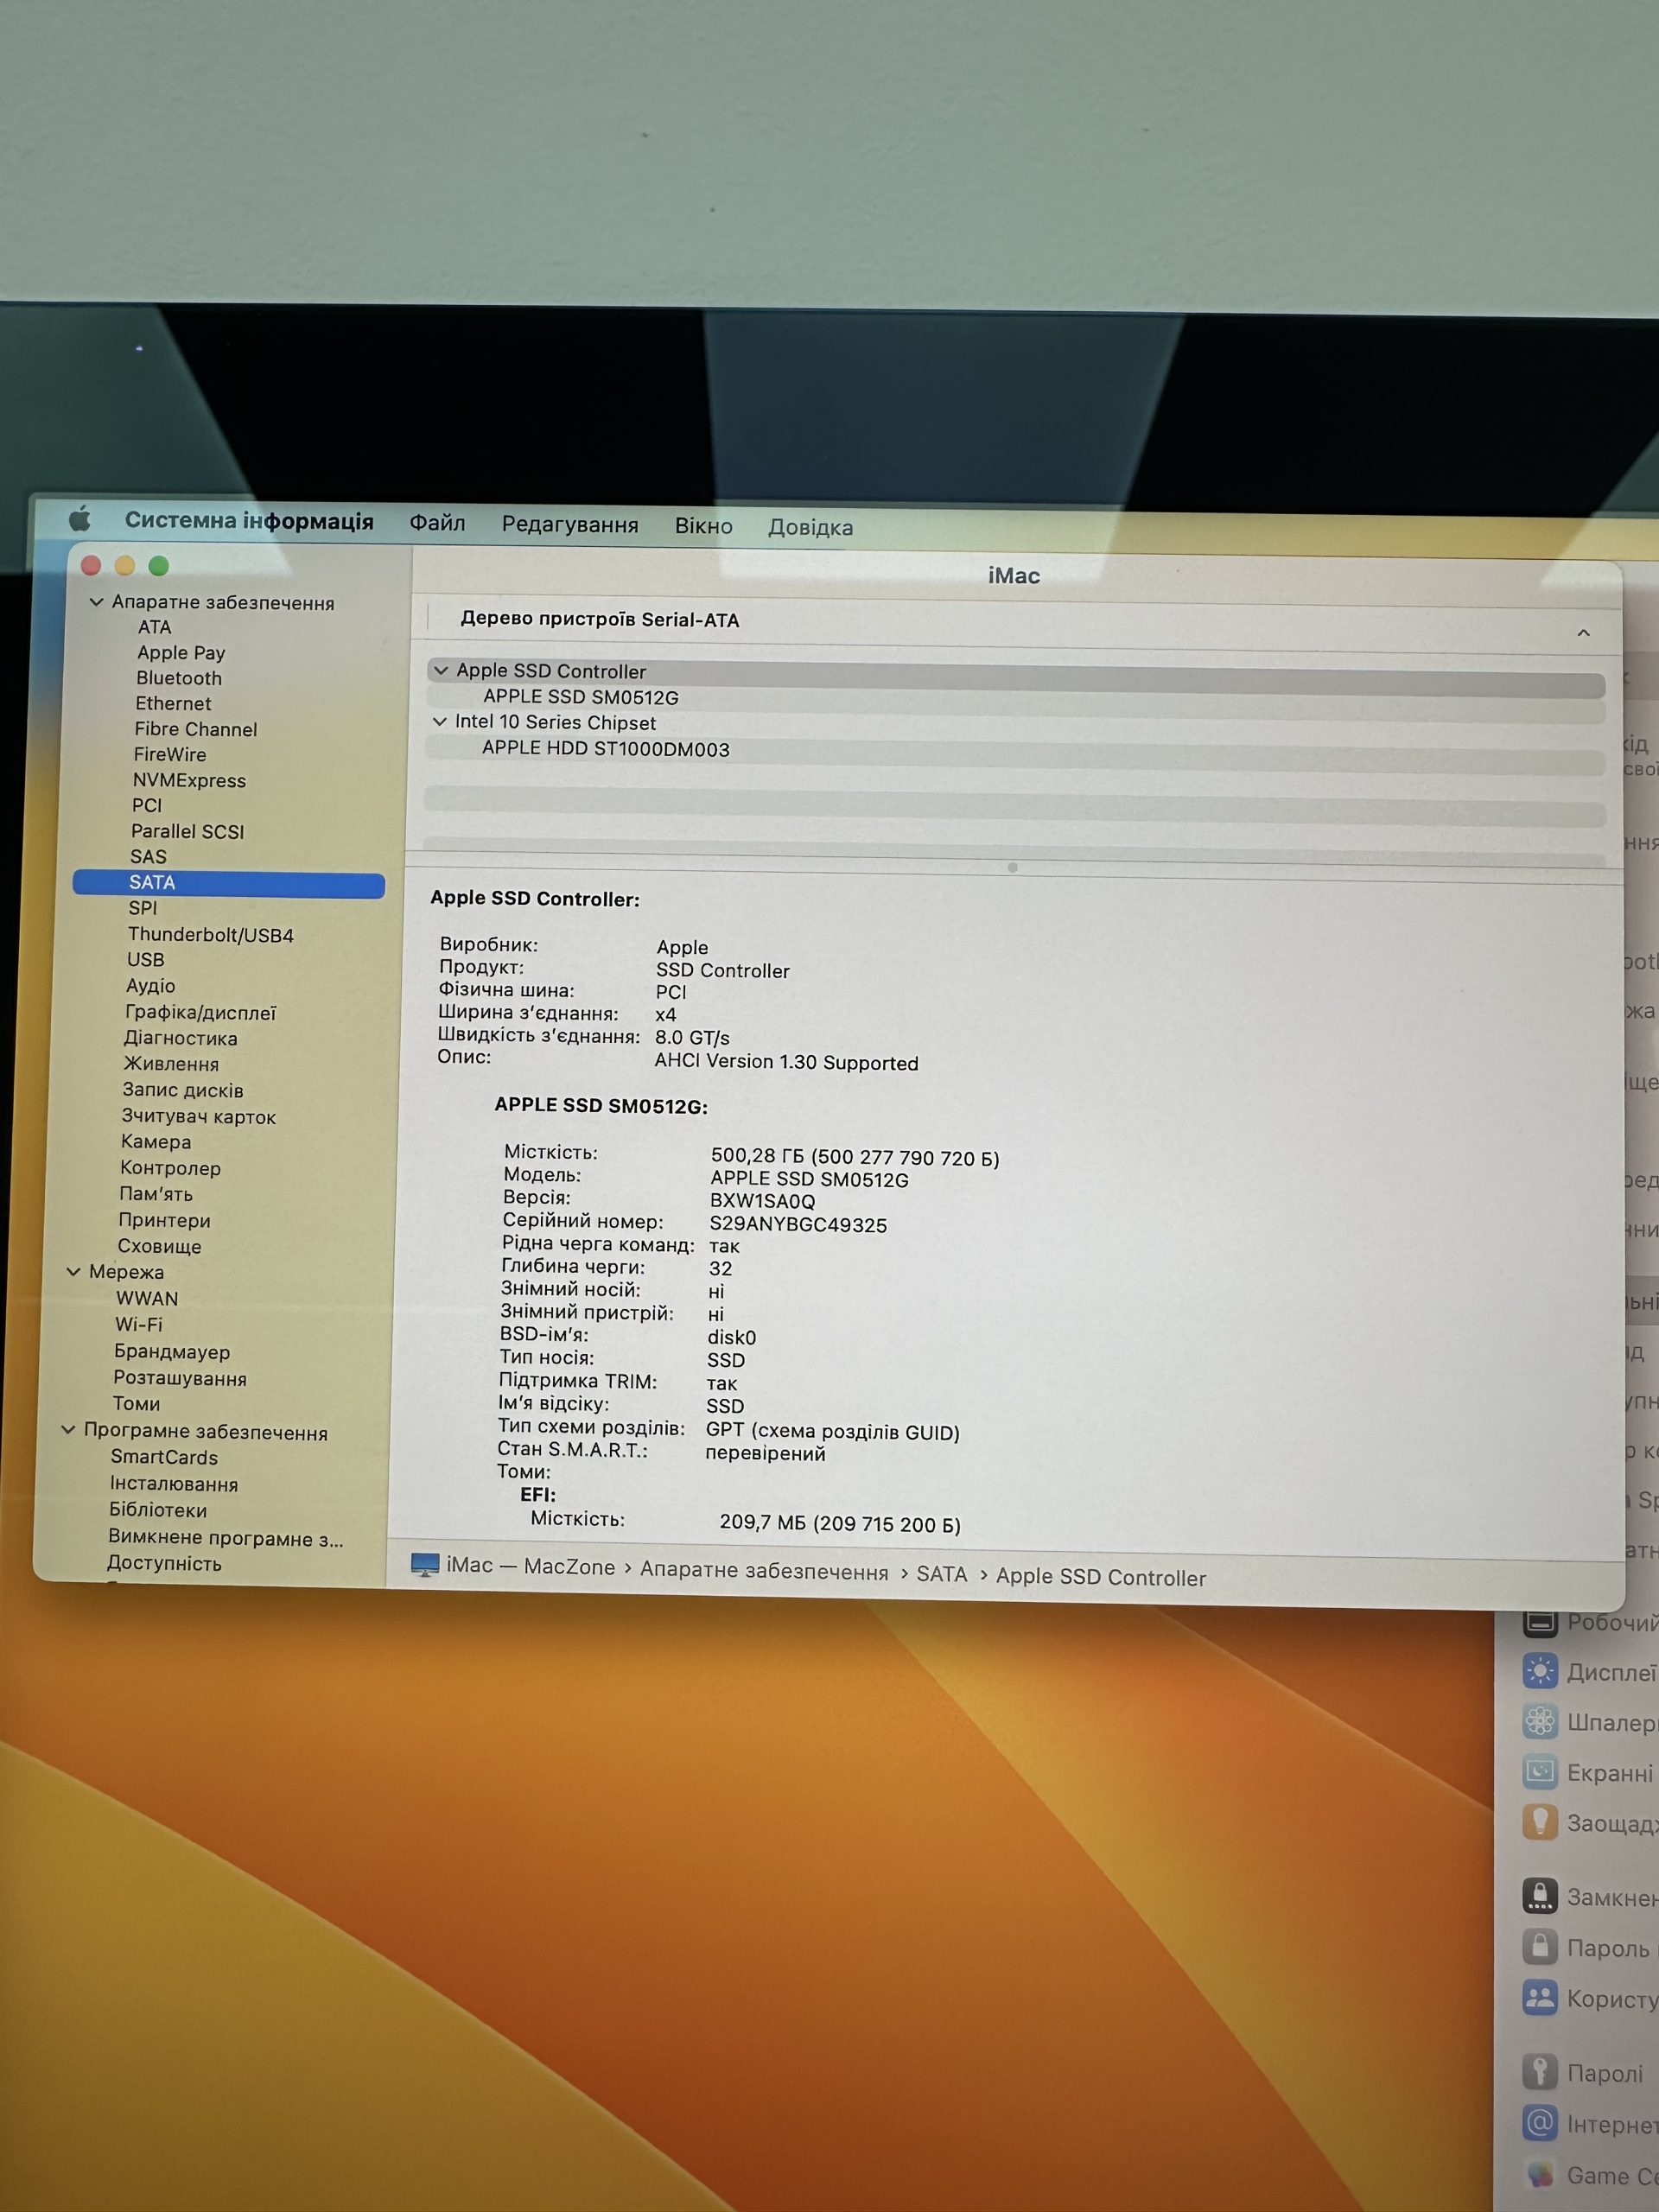Open Паролі key icon in System Settings

[1540, 2071]
